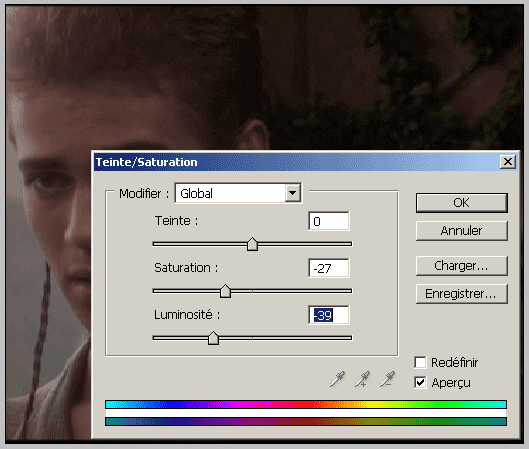Click the Saturation value field showing -27

pyautogui.click(x=329, y=268)
